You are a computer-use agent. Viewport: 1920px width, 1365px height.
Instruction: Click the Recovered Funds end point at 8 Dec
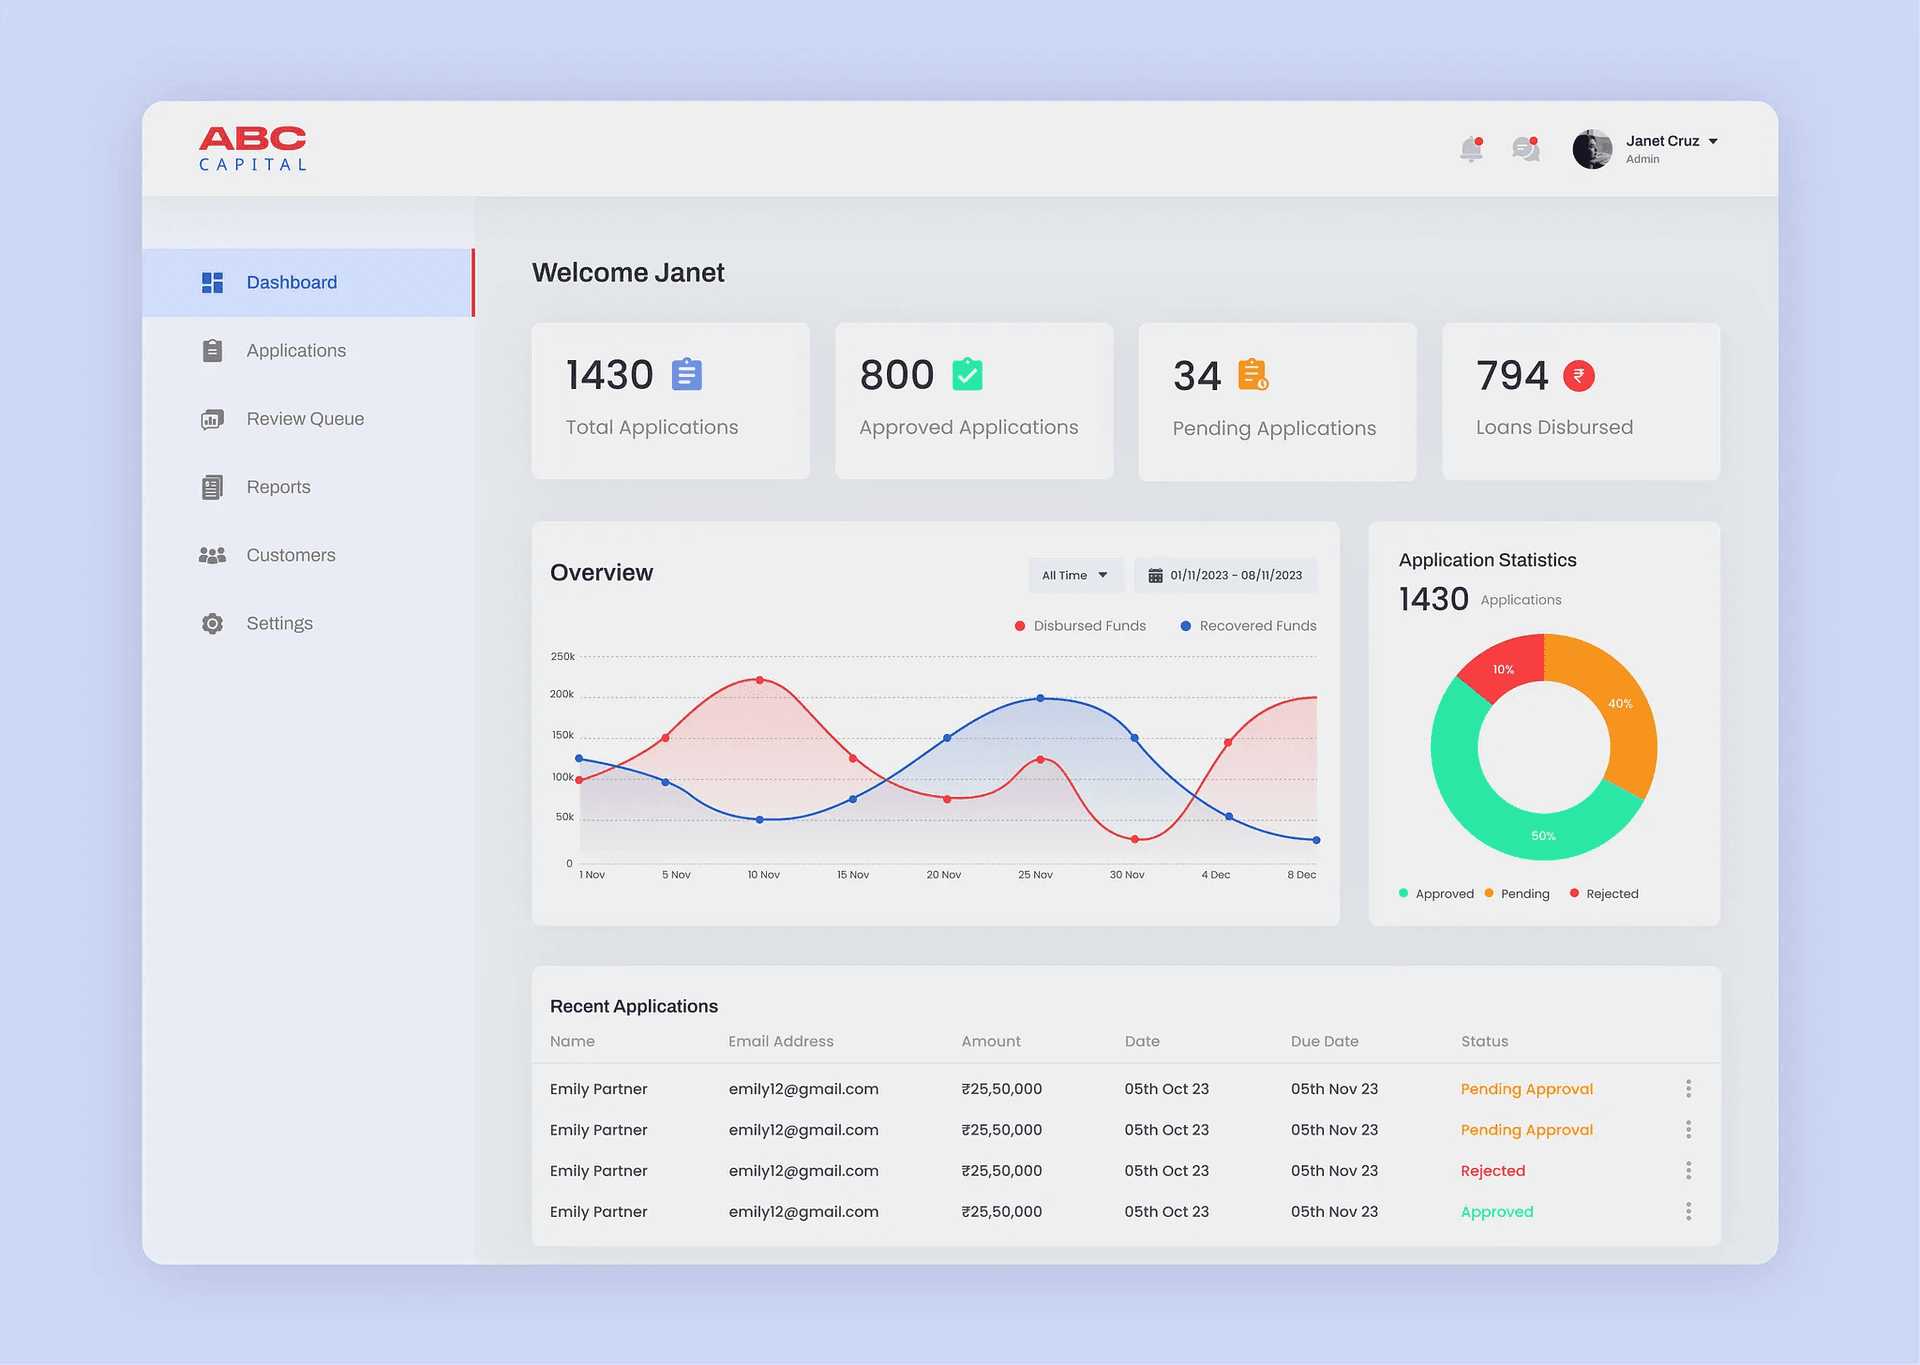(1316, 840)
